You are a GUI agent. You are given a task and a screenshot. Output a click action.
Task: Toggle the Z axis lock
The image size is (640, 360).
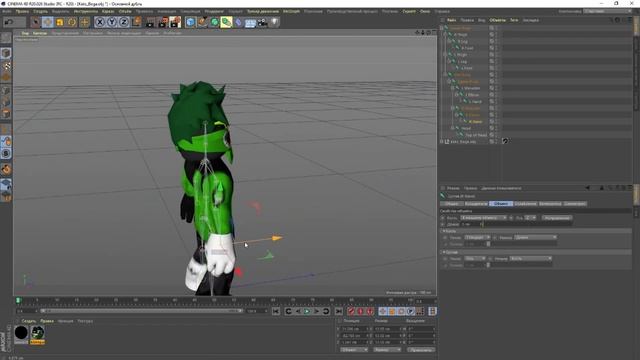coord(124,22)
